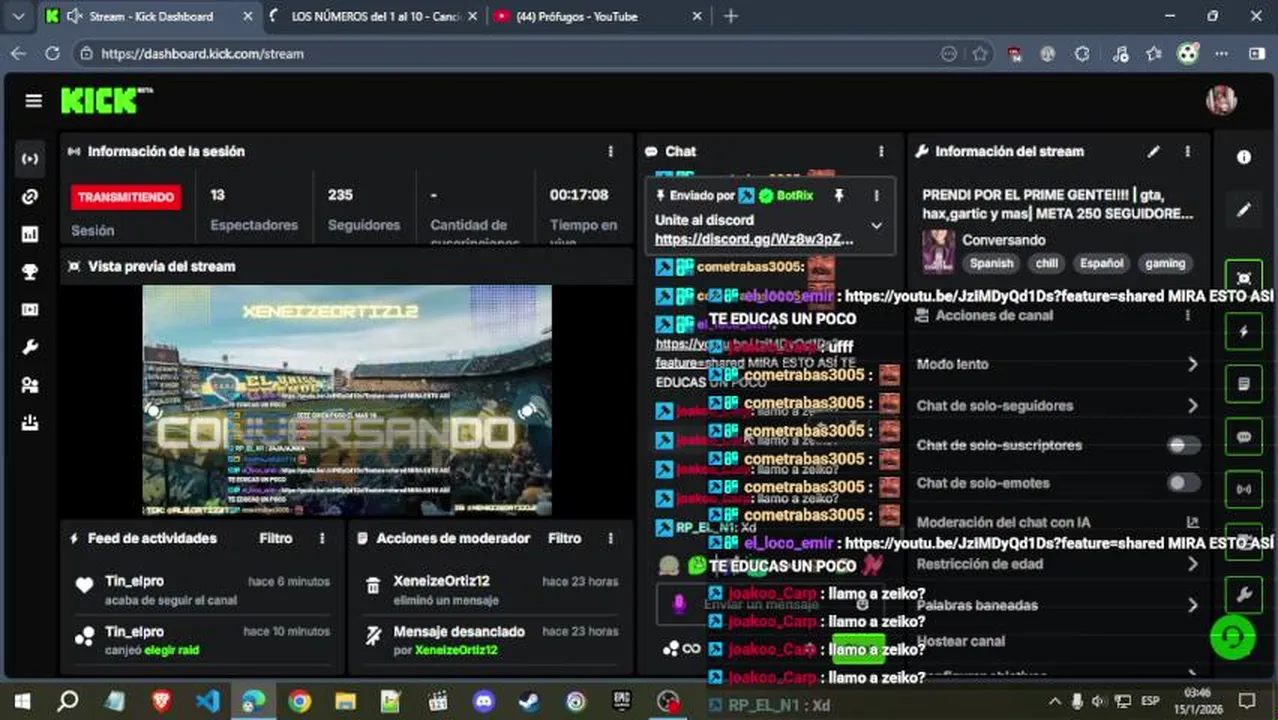
Task: Open pinned BotRix message three-dot menu
Action: tap(876, 196)
